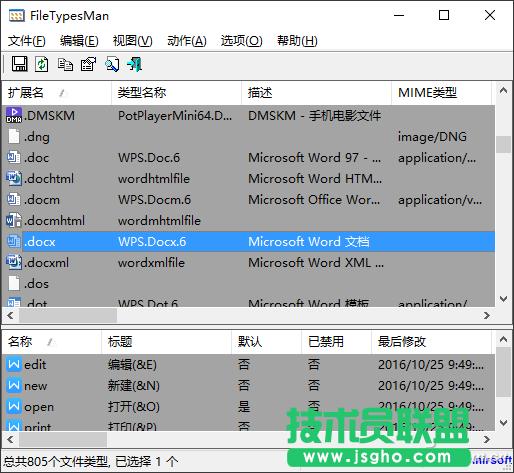This screenshot has height=473, width=514.
Task: Select the edit action row
Action: pyautogui.click(x=248, y=365)
